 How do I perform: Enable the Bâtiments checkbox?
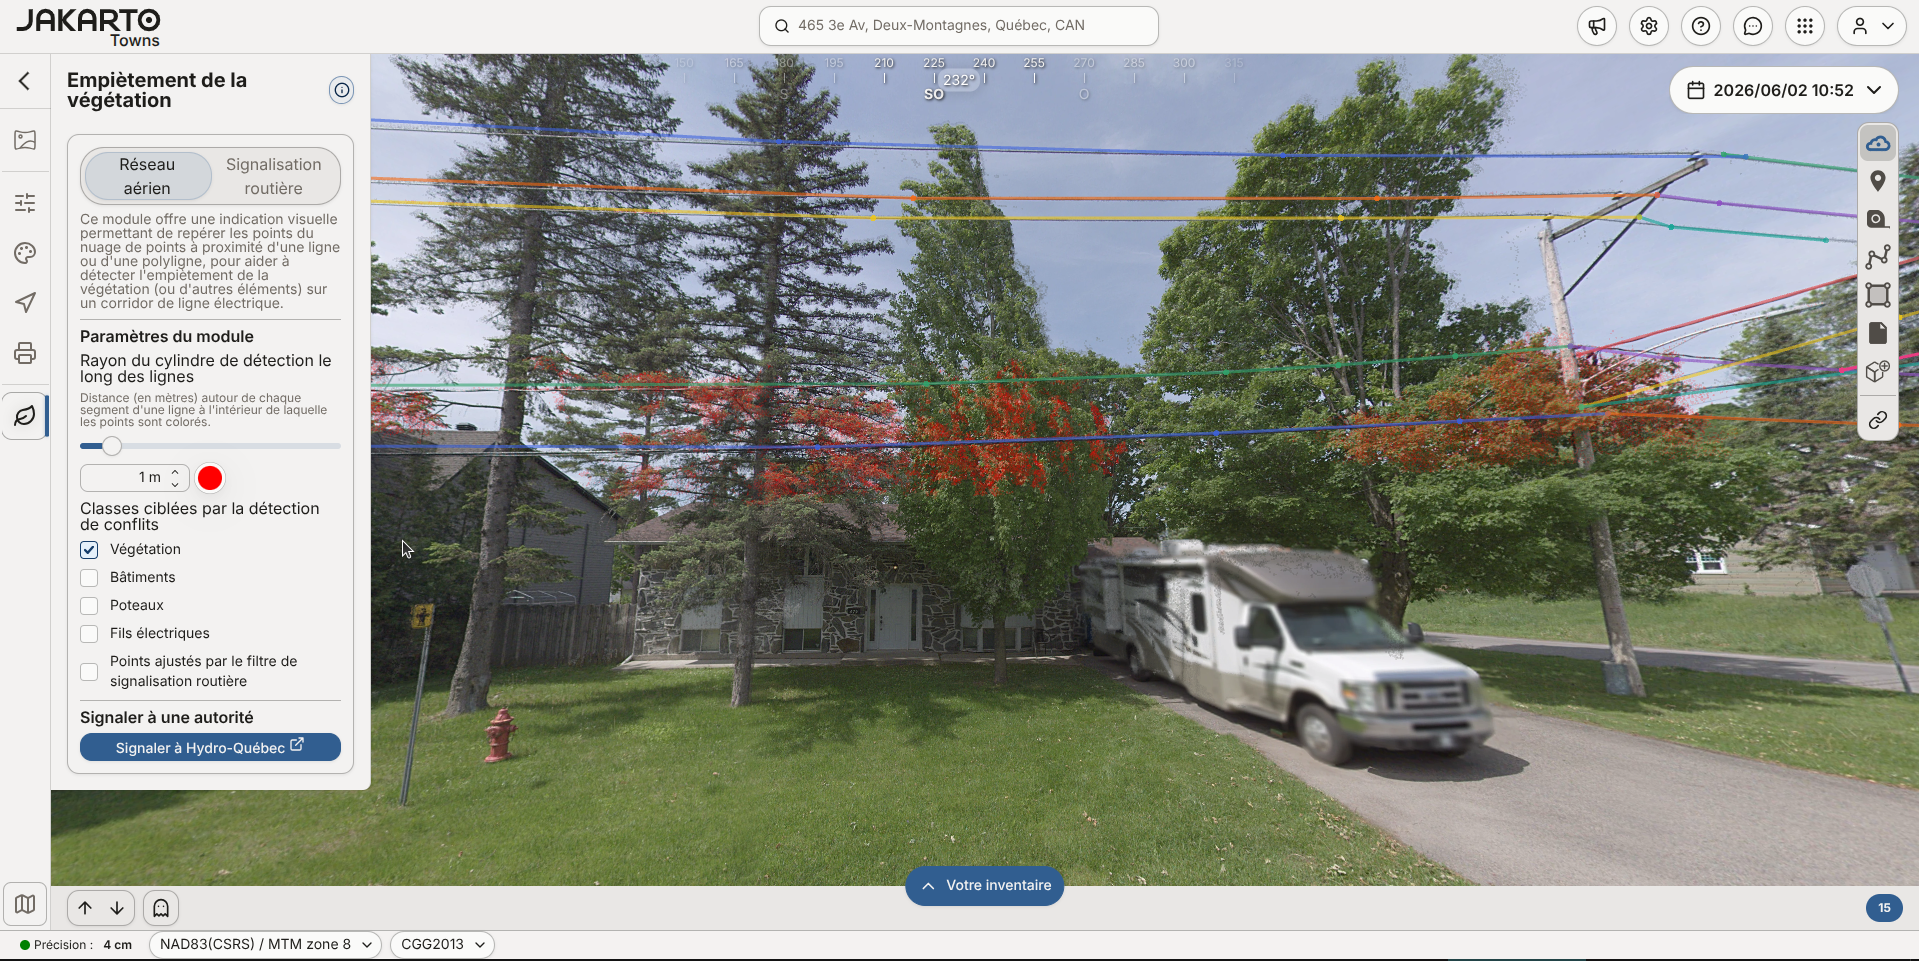89,578
